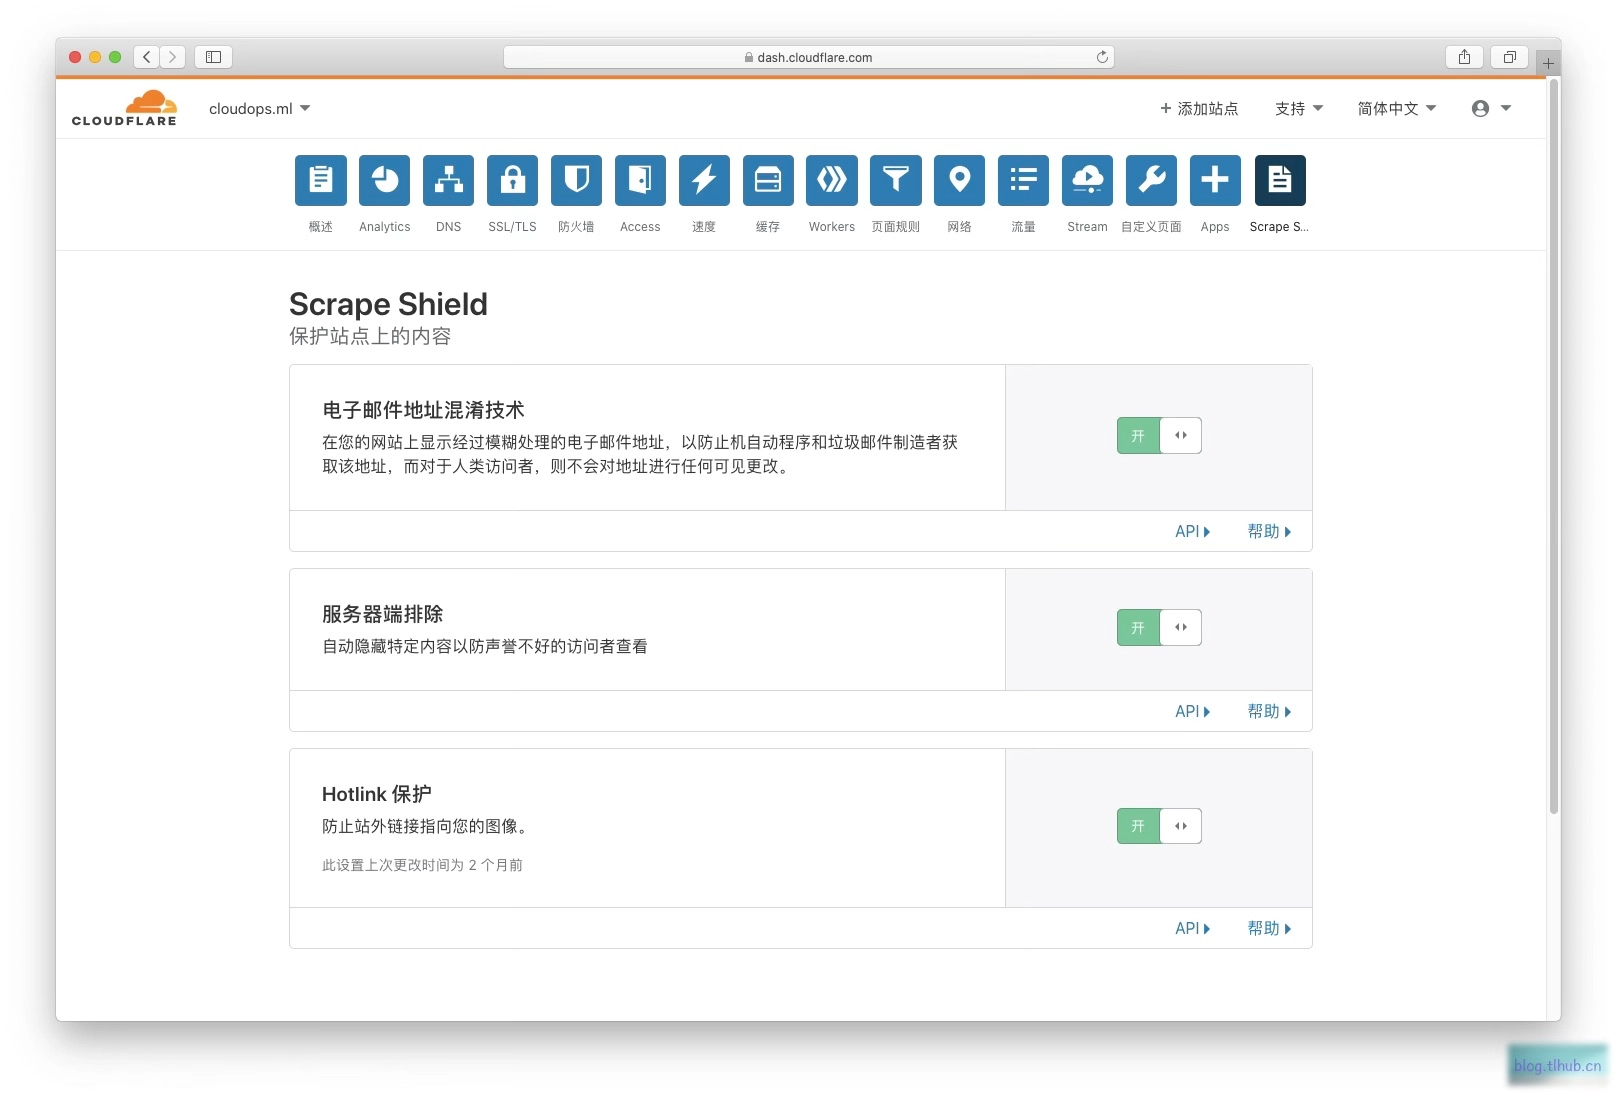Open the Workers icon

coord(832,180)
